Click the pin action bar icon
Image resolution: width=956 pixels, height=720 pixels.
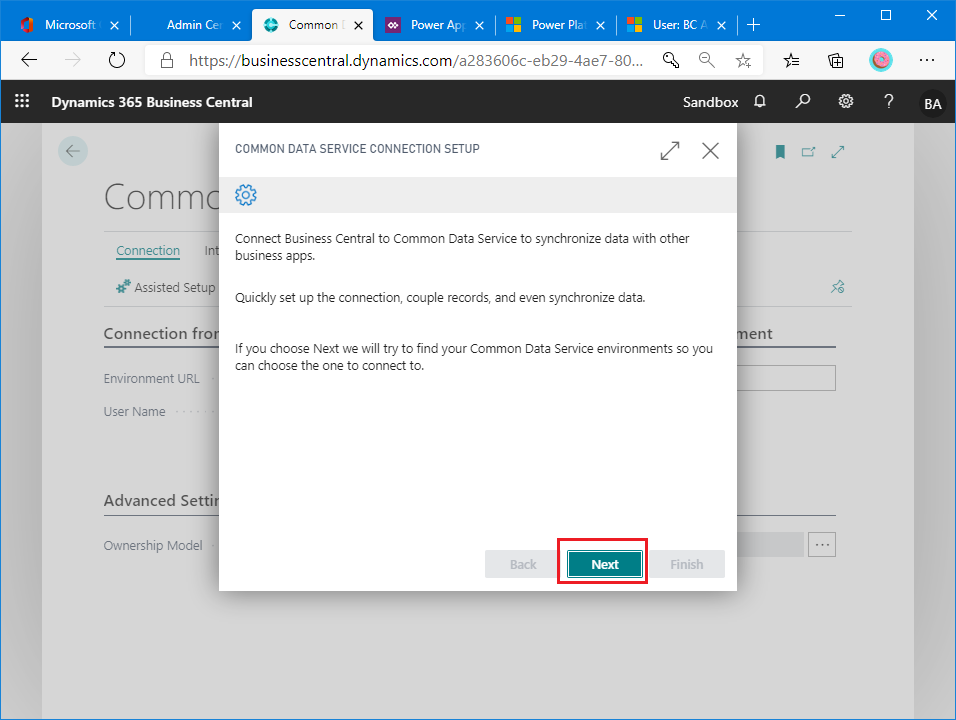click(x=838, y=287)
